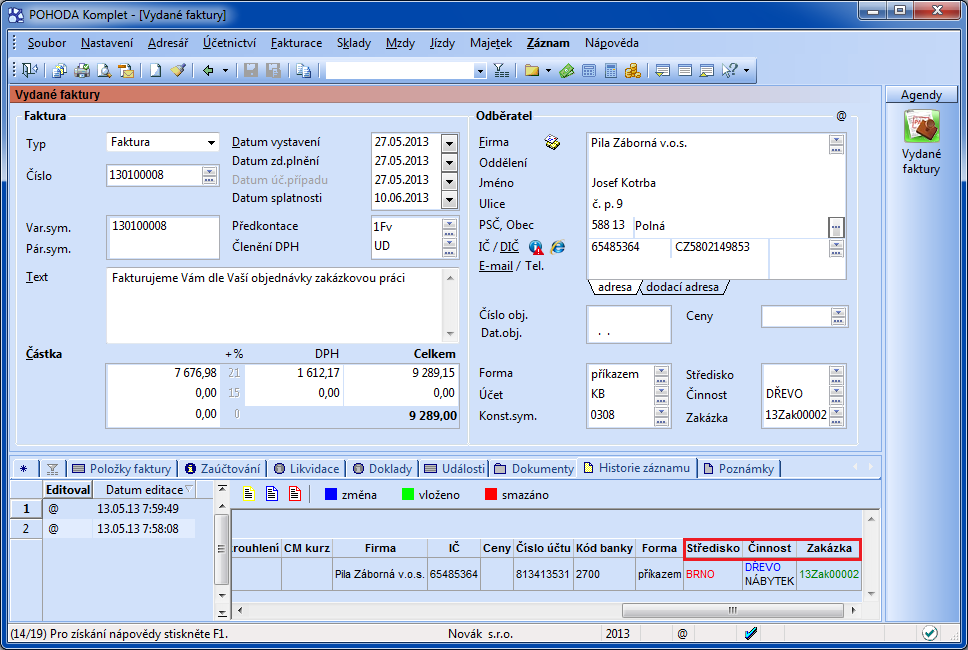Open the Datum vystavení date dropdown
Image resolution: width=968 pixels, height=650 pixels.
[449, 143]
